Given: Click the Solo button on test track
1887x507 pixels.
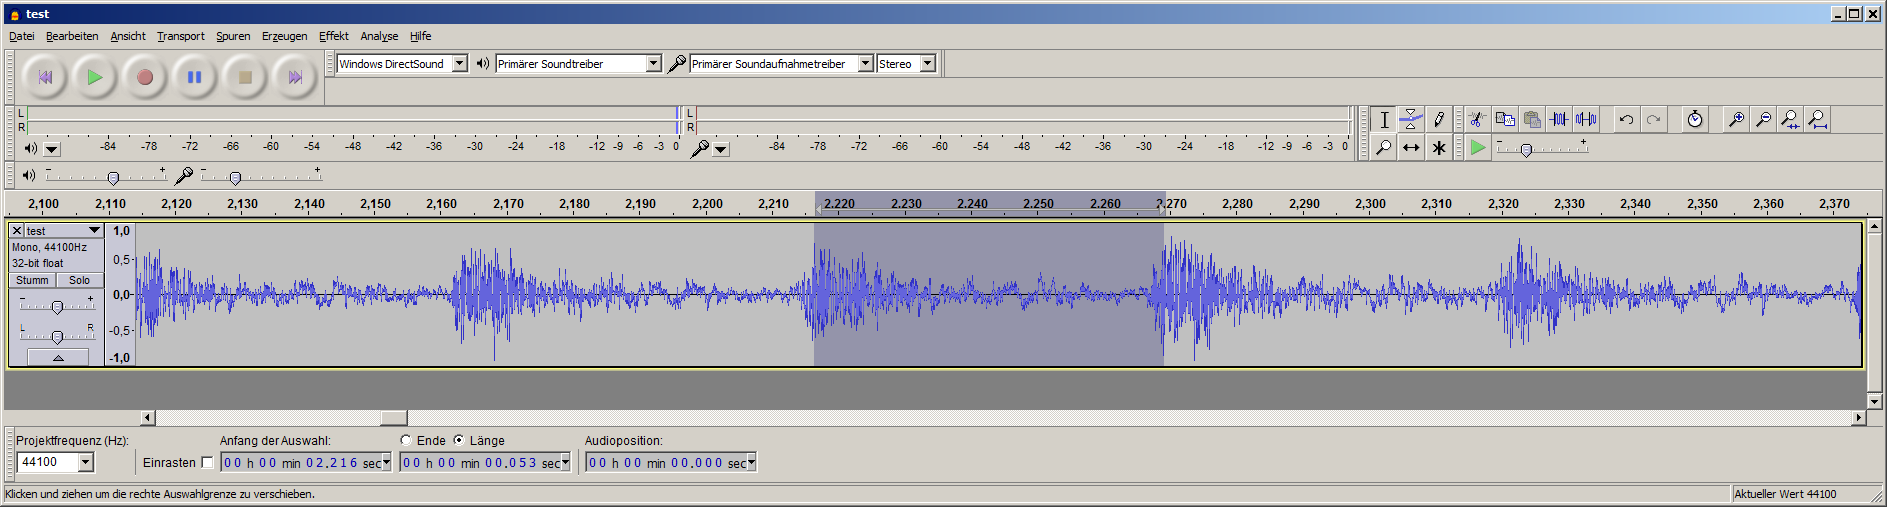Looking at the screenshot, I should 79,280.
